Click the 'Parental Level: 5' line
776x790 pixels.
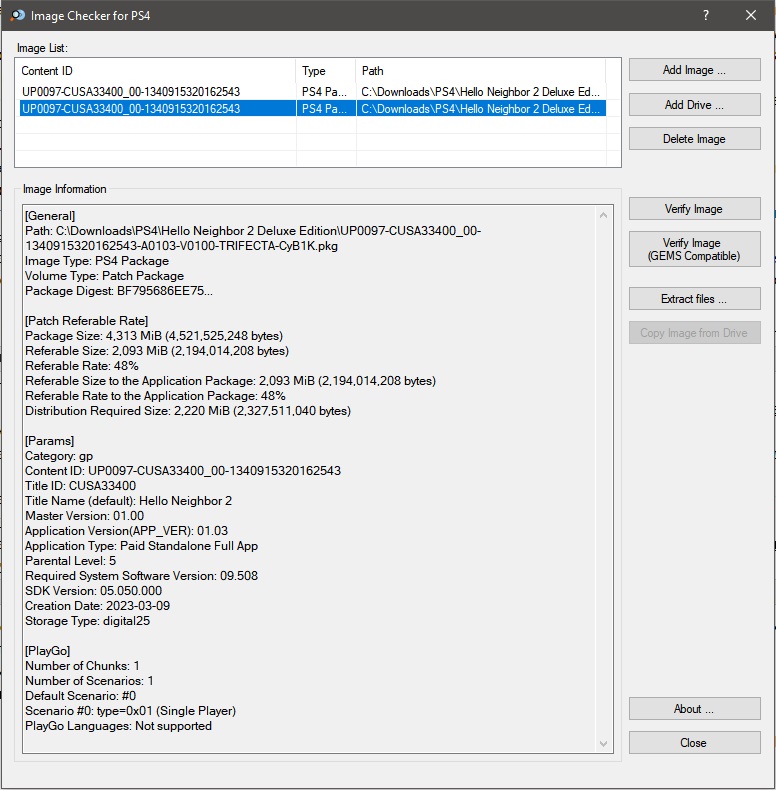tap(71, 561)
